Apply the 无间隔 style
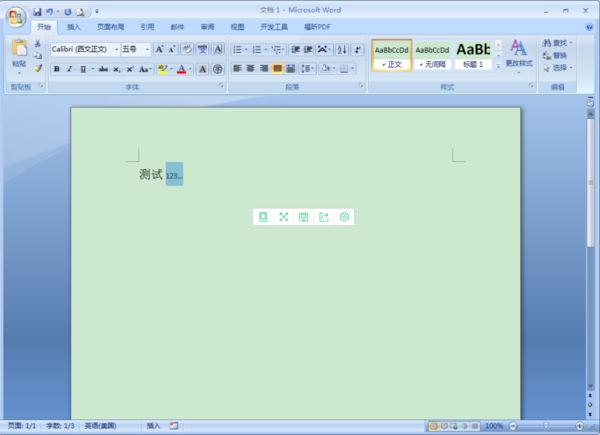This screenshot has height=435, width=600. click(432, 56)
